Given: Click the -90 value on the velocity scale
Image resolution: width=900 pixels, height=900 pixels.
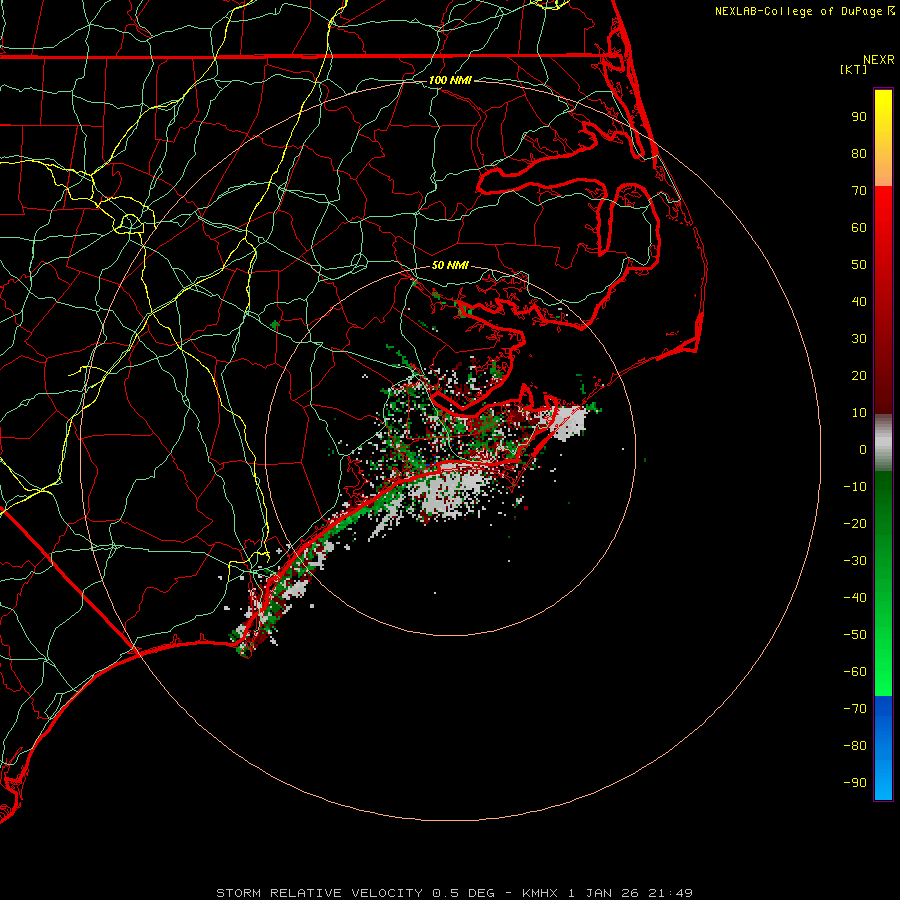Looking at the screenshot, I should 855,782.
